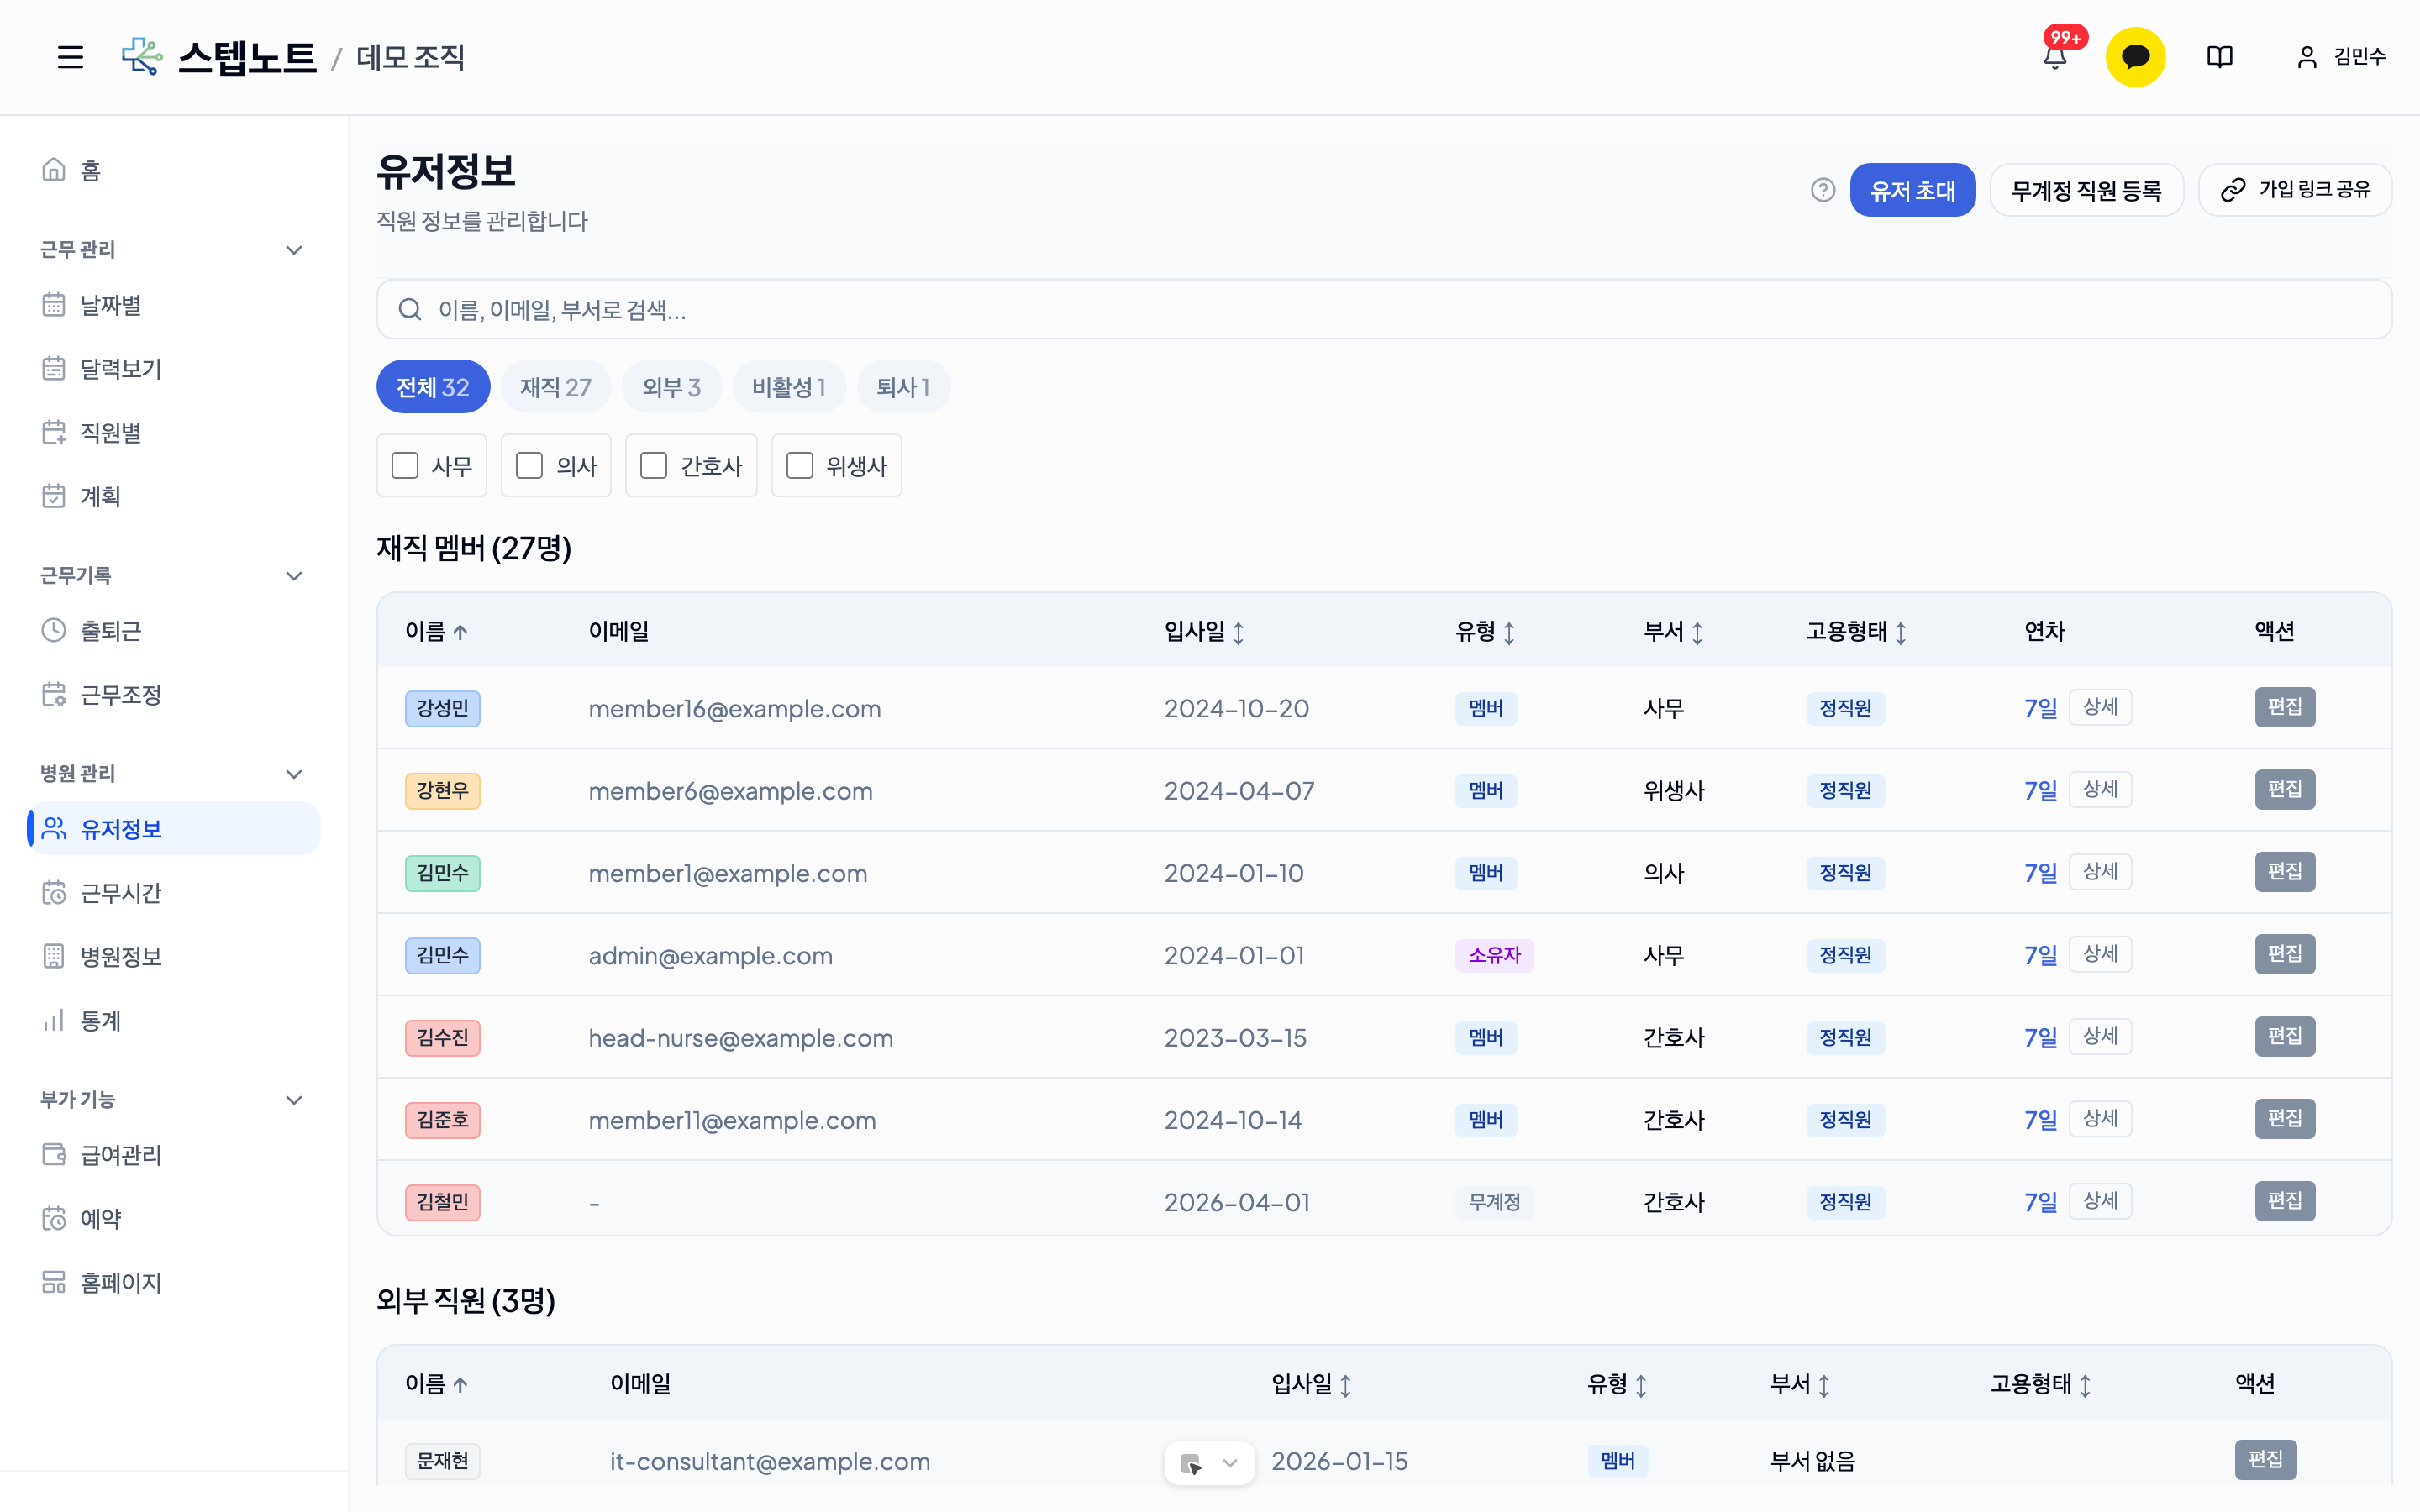2420x1512 pixels.
Task: Click the 강성민 name tag
Action: pos(443,708)
